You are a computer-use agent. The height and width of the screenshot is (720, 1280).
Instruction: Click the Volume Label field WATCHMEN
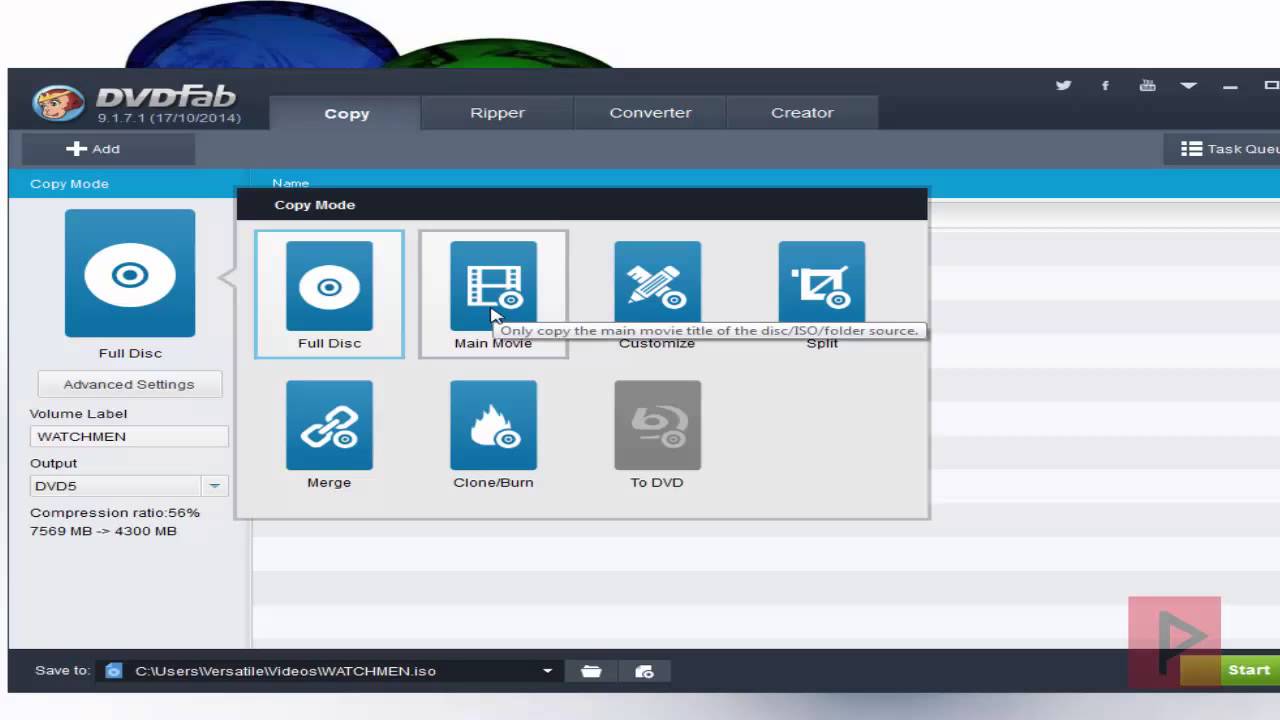click(x=129, y=436)
